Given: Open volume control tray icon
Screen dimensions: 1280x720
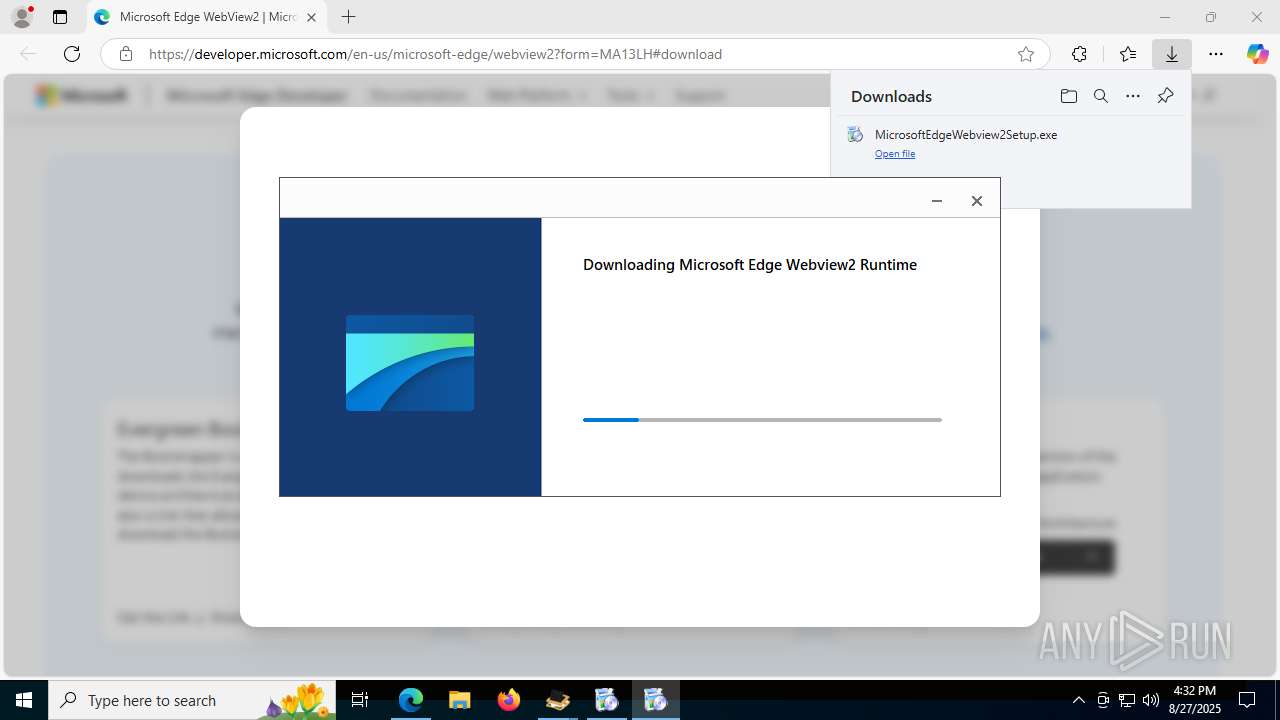Looking at the screenshot, I should [x=1151, y=700].
